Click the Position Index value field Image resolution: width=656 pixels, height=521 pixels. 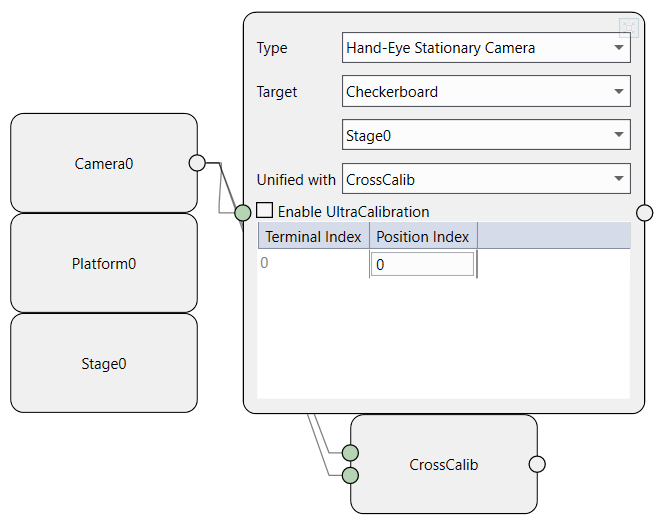point(422,264)
